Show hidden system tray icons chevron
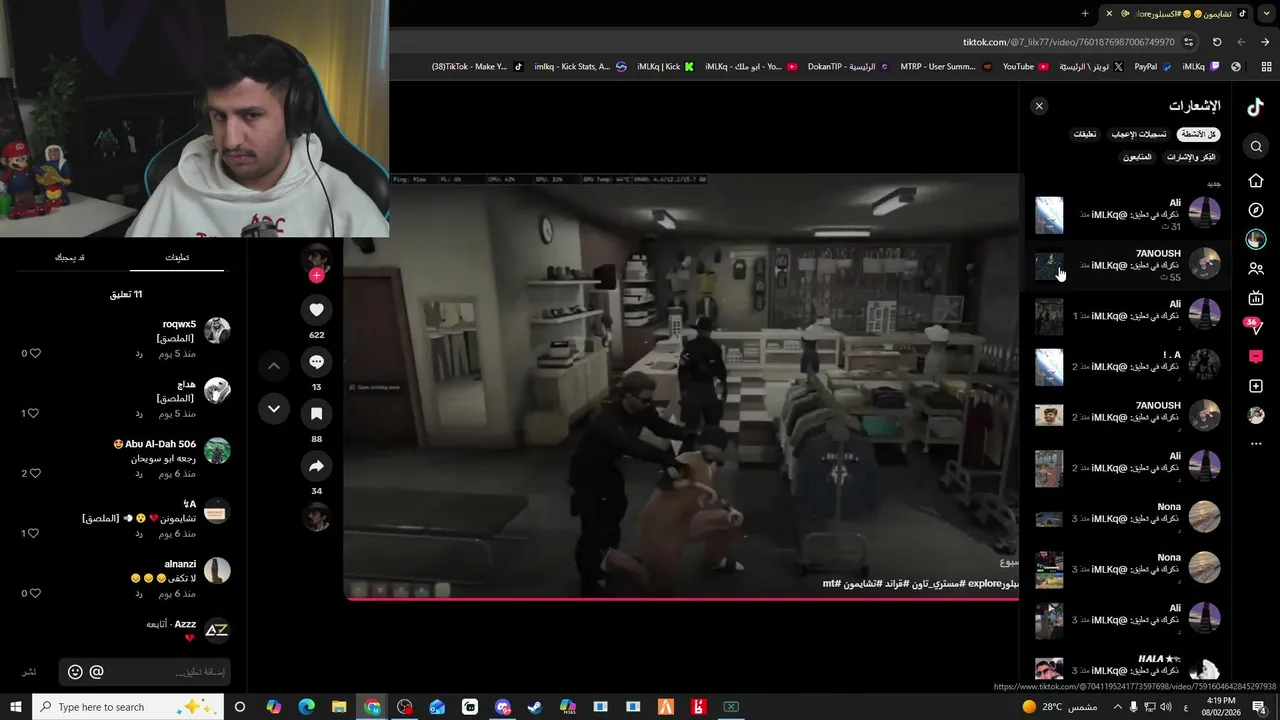This screenshot has width=1280, height=720. click(x=1117, y=707)
